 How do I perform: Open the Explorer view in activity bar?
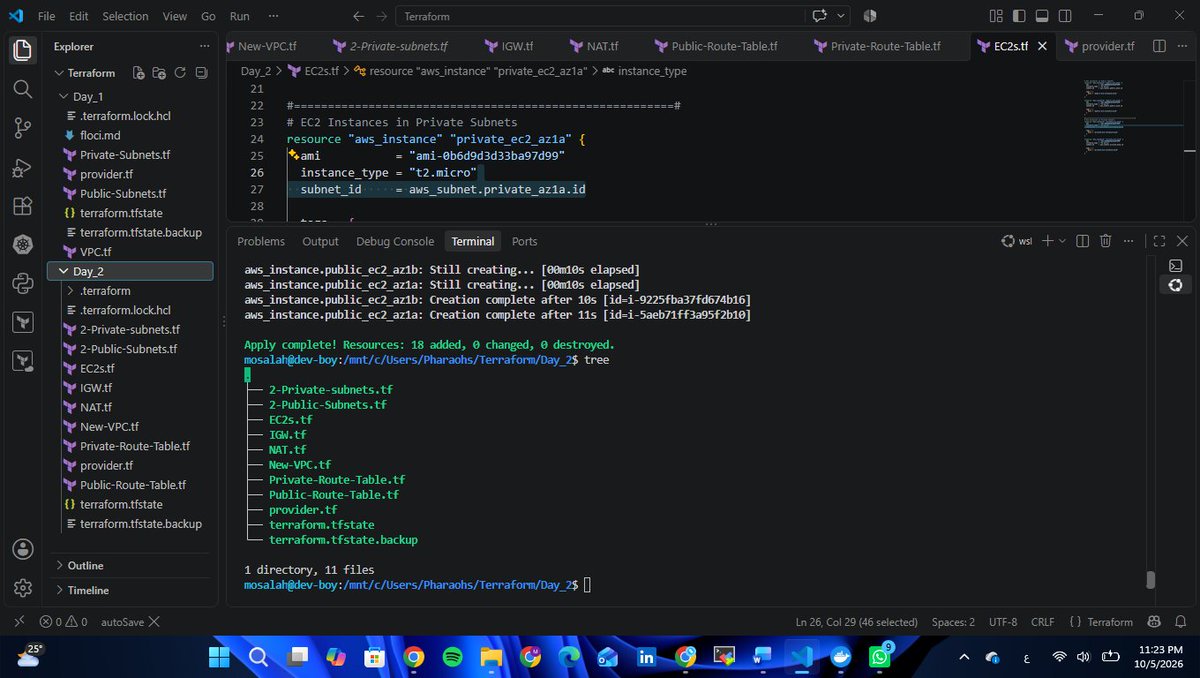coord(22,50)
